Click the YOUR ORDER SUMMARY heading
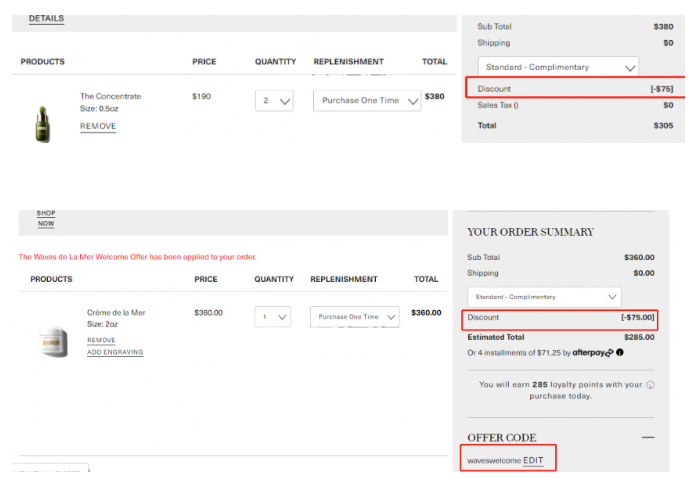 tap(530, 232)
